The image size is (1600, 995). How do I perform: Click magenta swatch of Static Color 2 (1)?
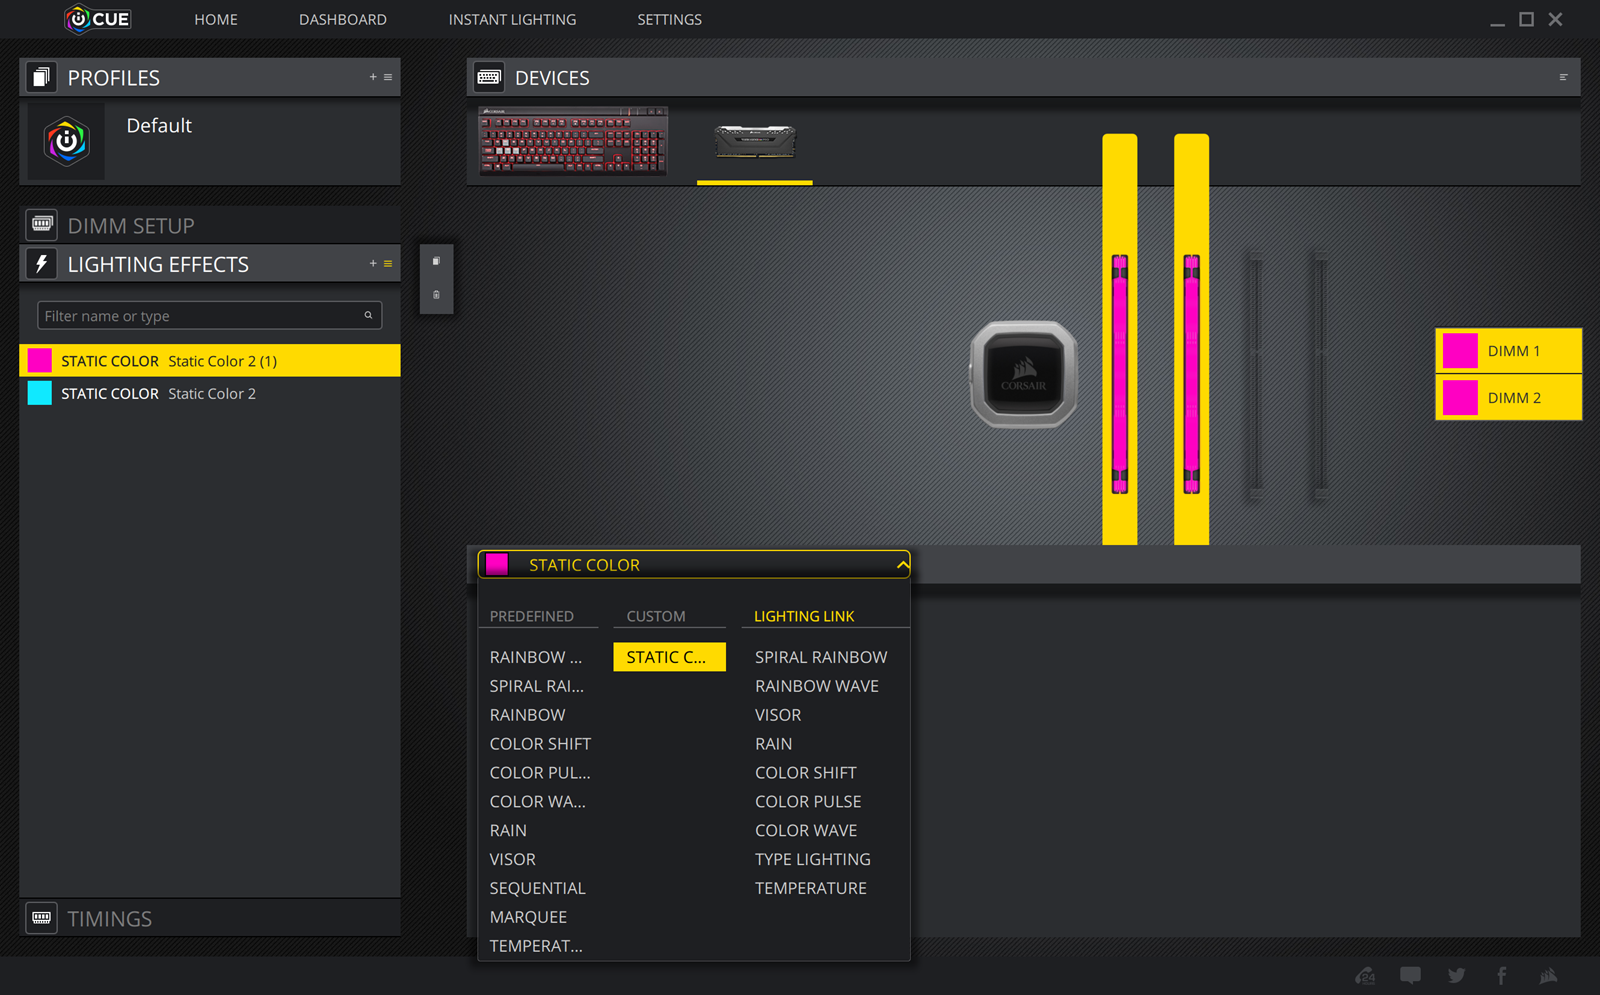(x=39, y=361)
